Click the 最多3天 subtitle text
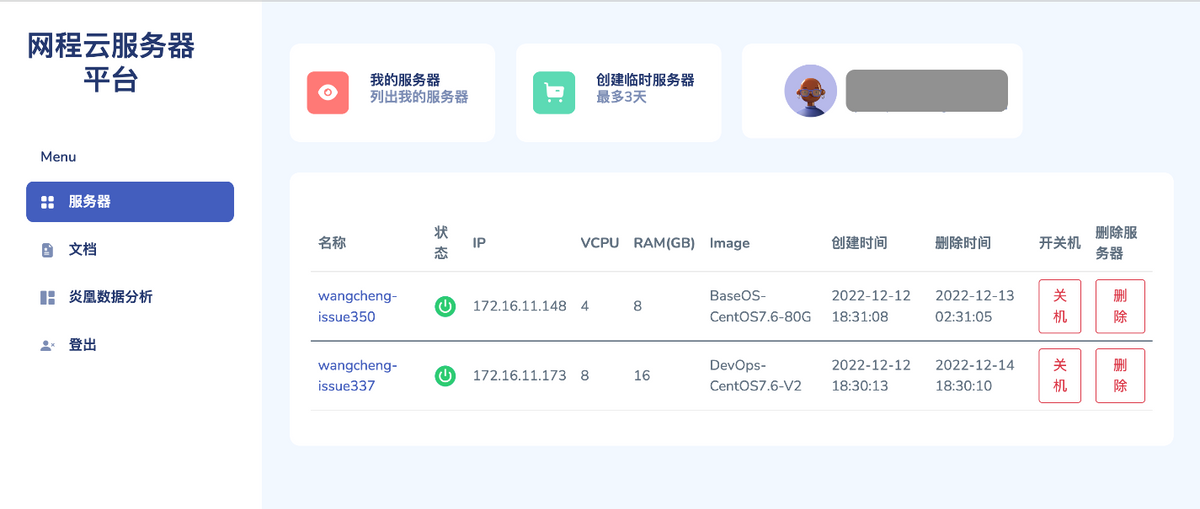This screenshot has height=509, width=1200. click(621, 98)
